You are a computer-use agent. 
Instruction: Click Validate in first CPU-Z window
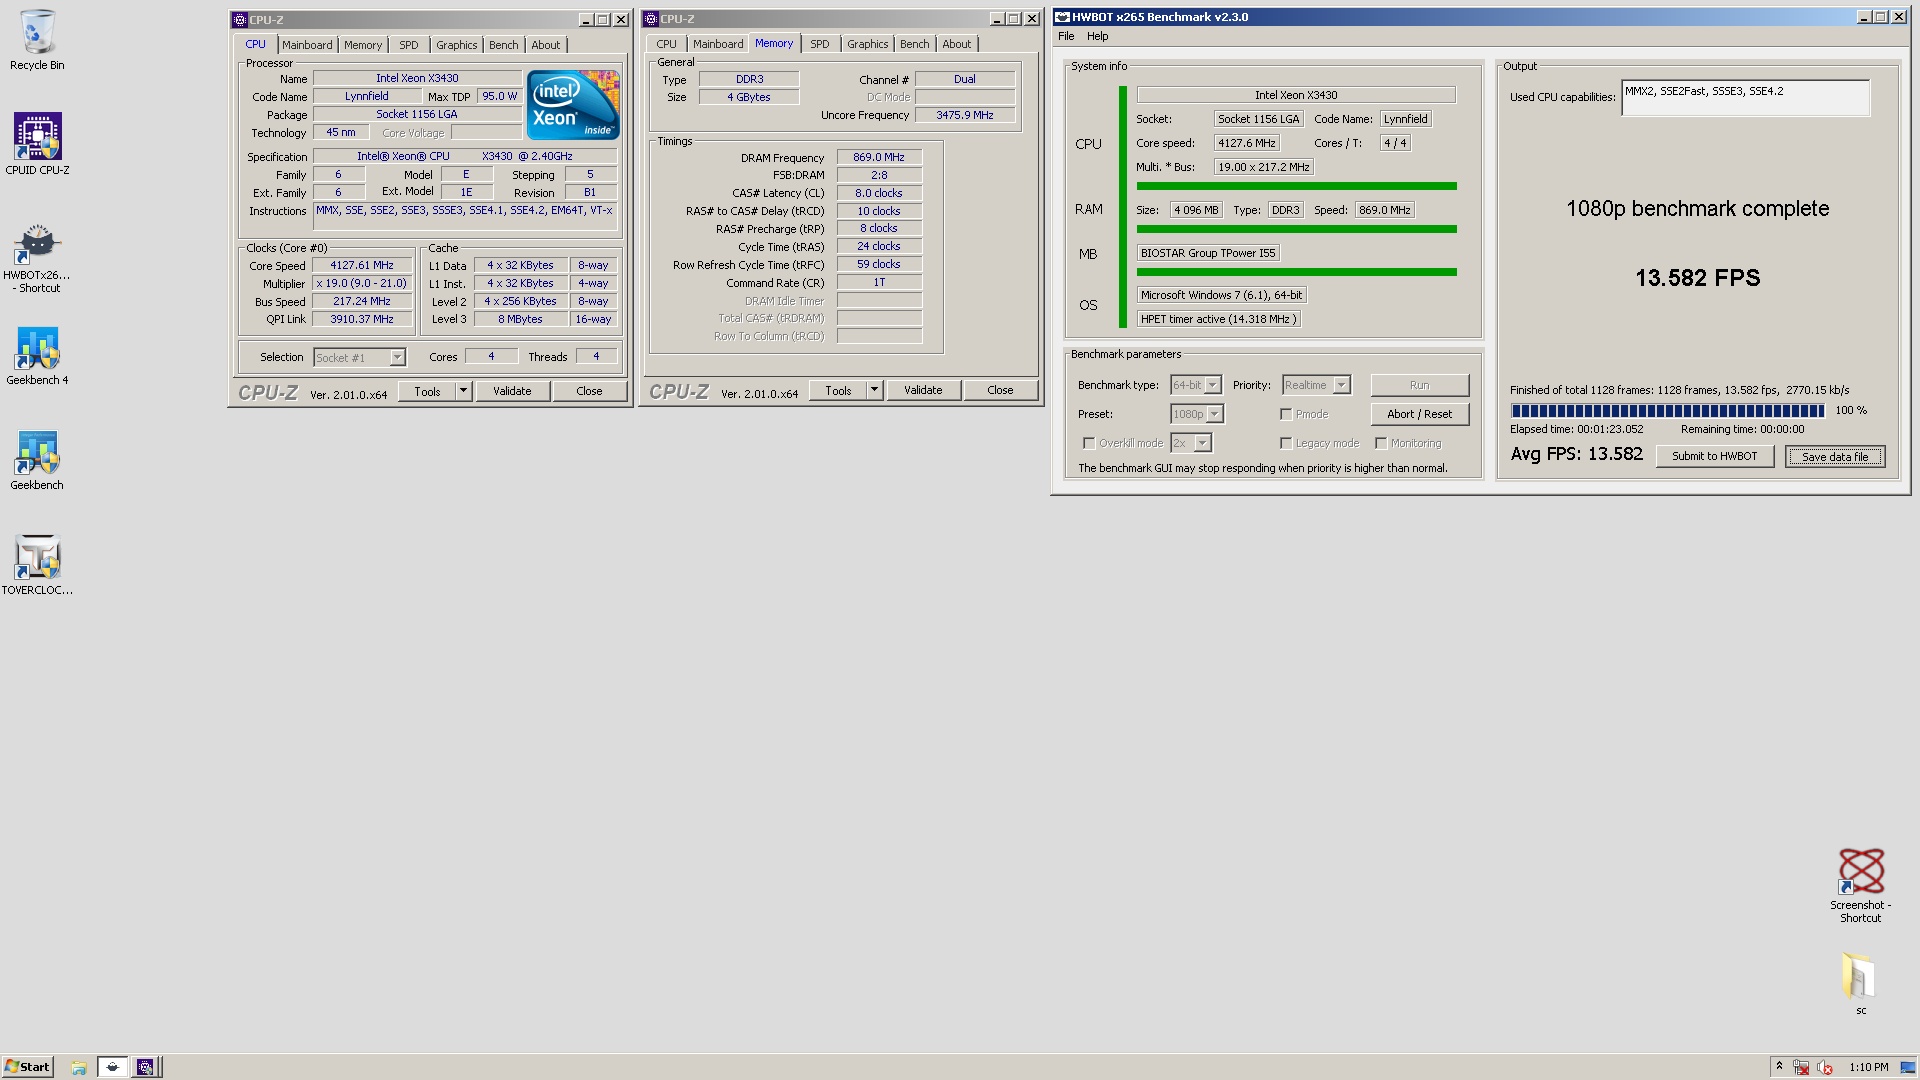(x=512, y=391)
